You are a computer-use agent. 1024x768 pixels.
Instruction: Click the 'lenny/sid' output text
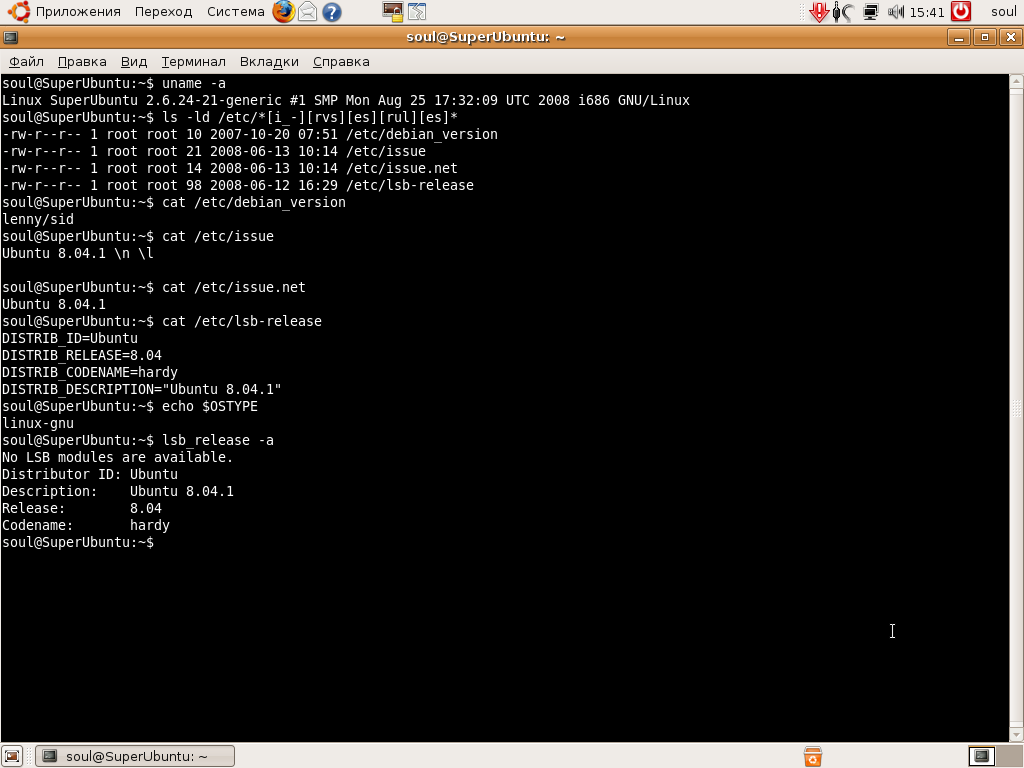38,219
